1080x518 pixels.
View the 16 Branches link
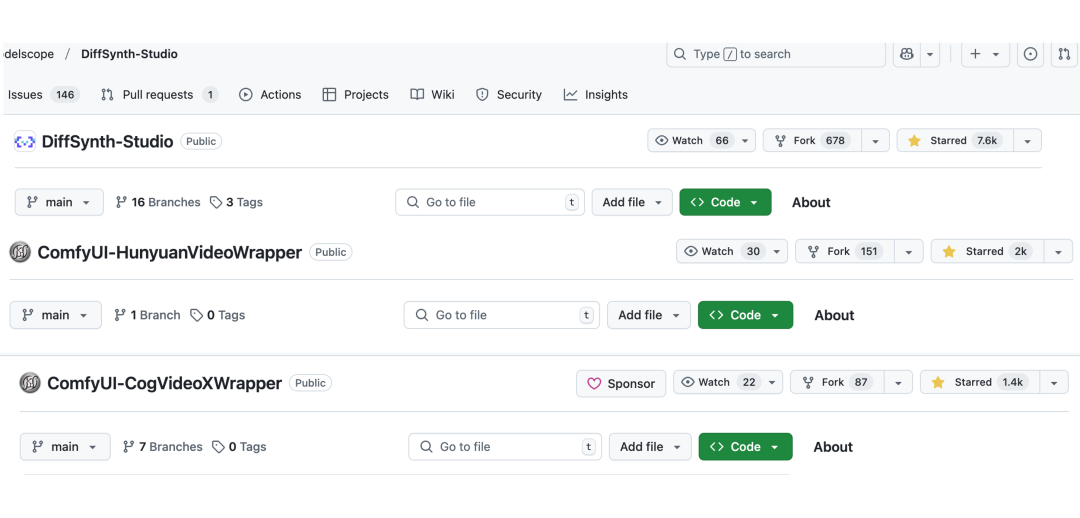coord(158,203)
